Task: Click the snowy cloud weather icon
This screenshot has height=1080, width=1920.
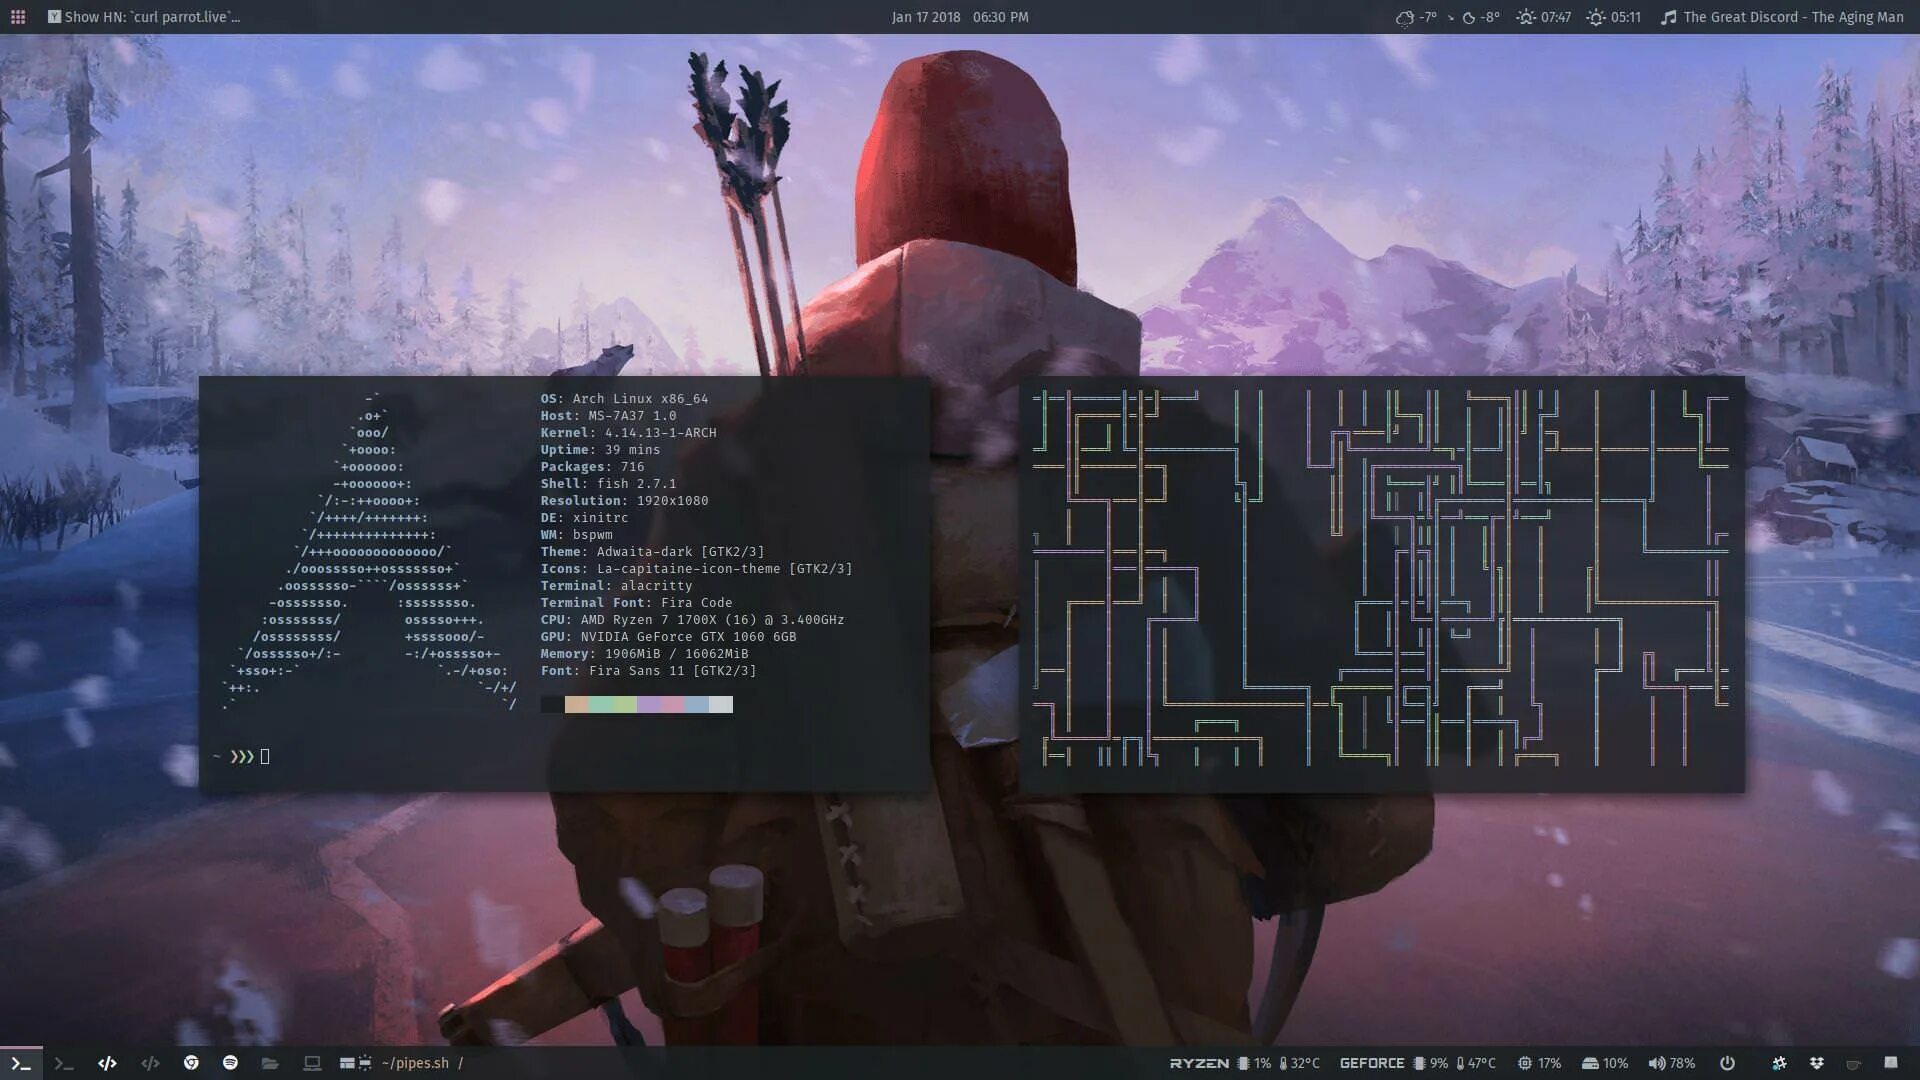Action: click(1405, 17)
